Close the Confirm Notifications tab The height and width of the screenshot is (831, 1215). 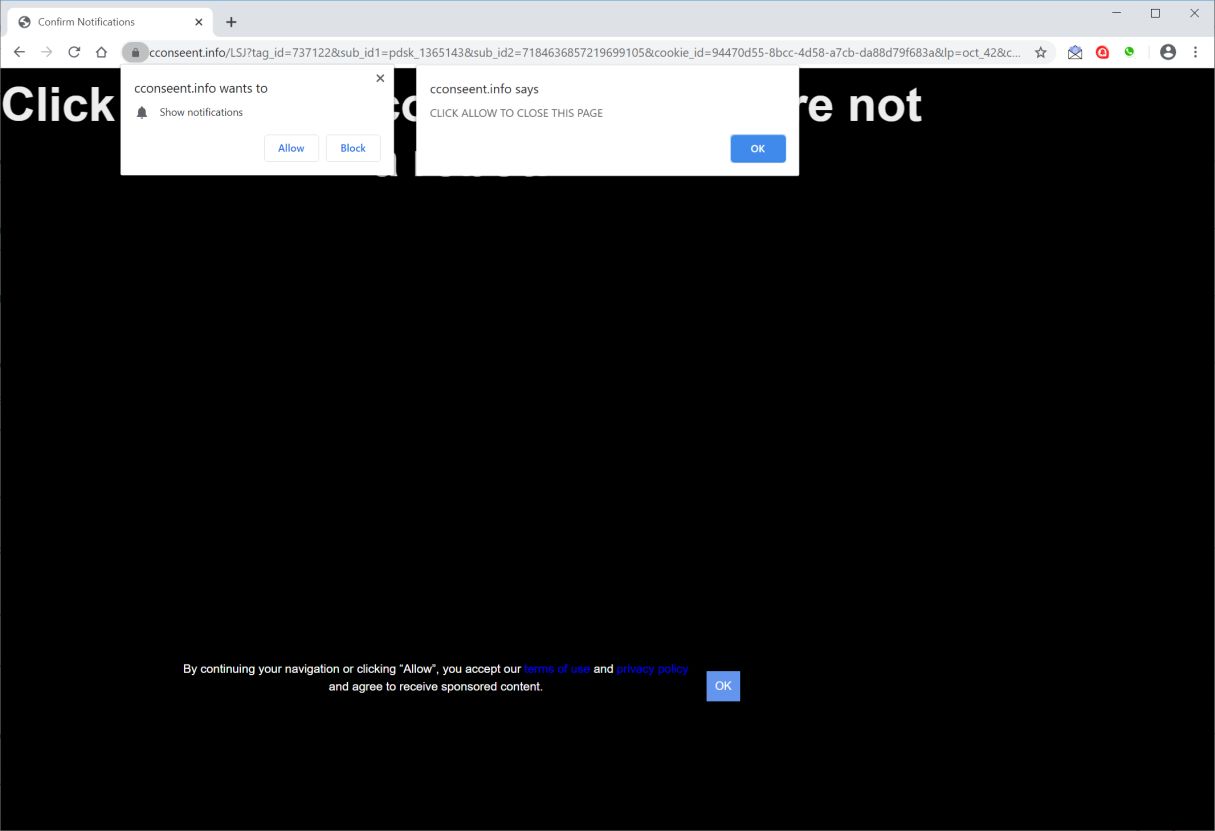point(199,22)
